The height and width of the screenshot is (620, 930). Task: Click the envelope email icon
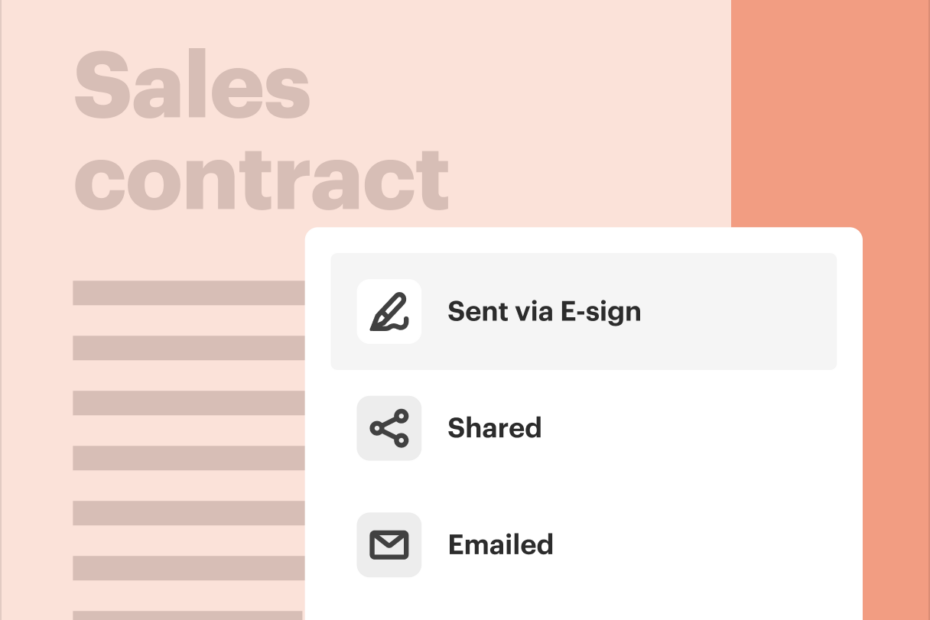[x=389, y=545]
